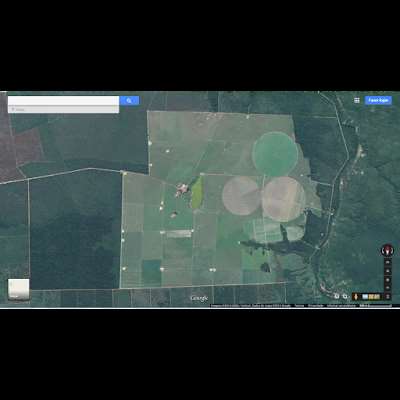This screenshot has height=400, width=400.
Task: Click the blue sign-in button top right
Action: coord(378,100)
